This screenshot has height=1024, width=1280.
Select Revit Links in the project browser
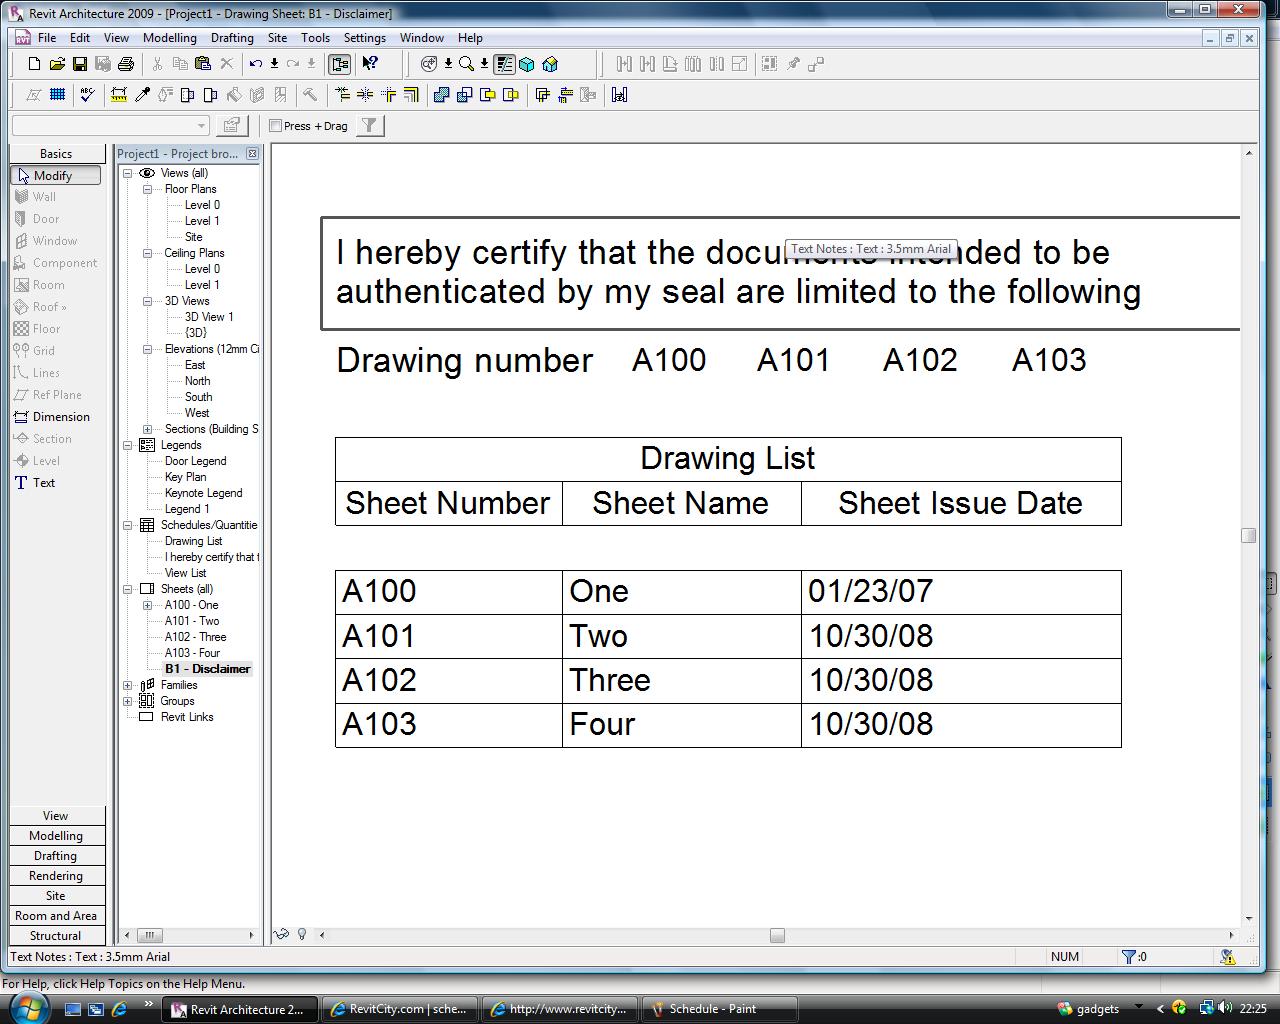(x=187, y=717)
